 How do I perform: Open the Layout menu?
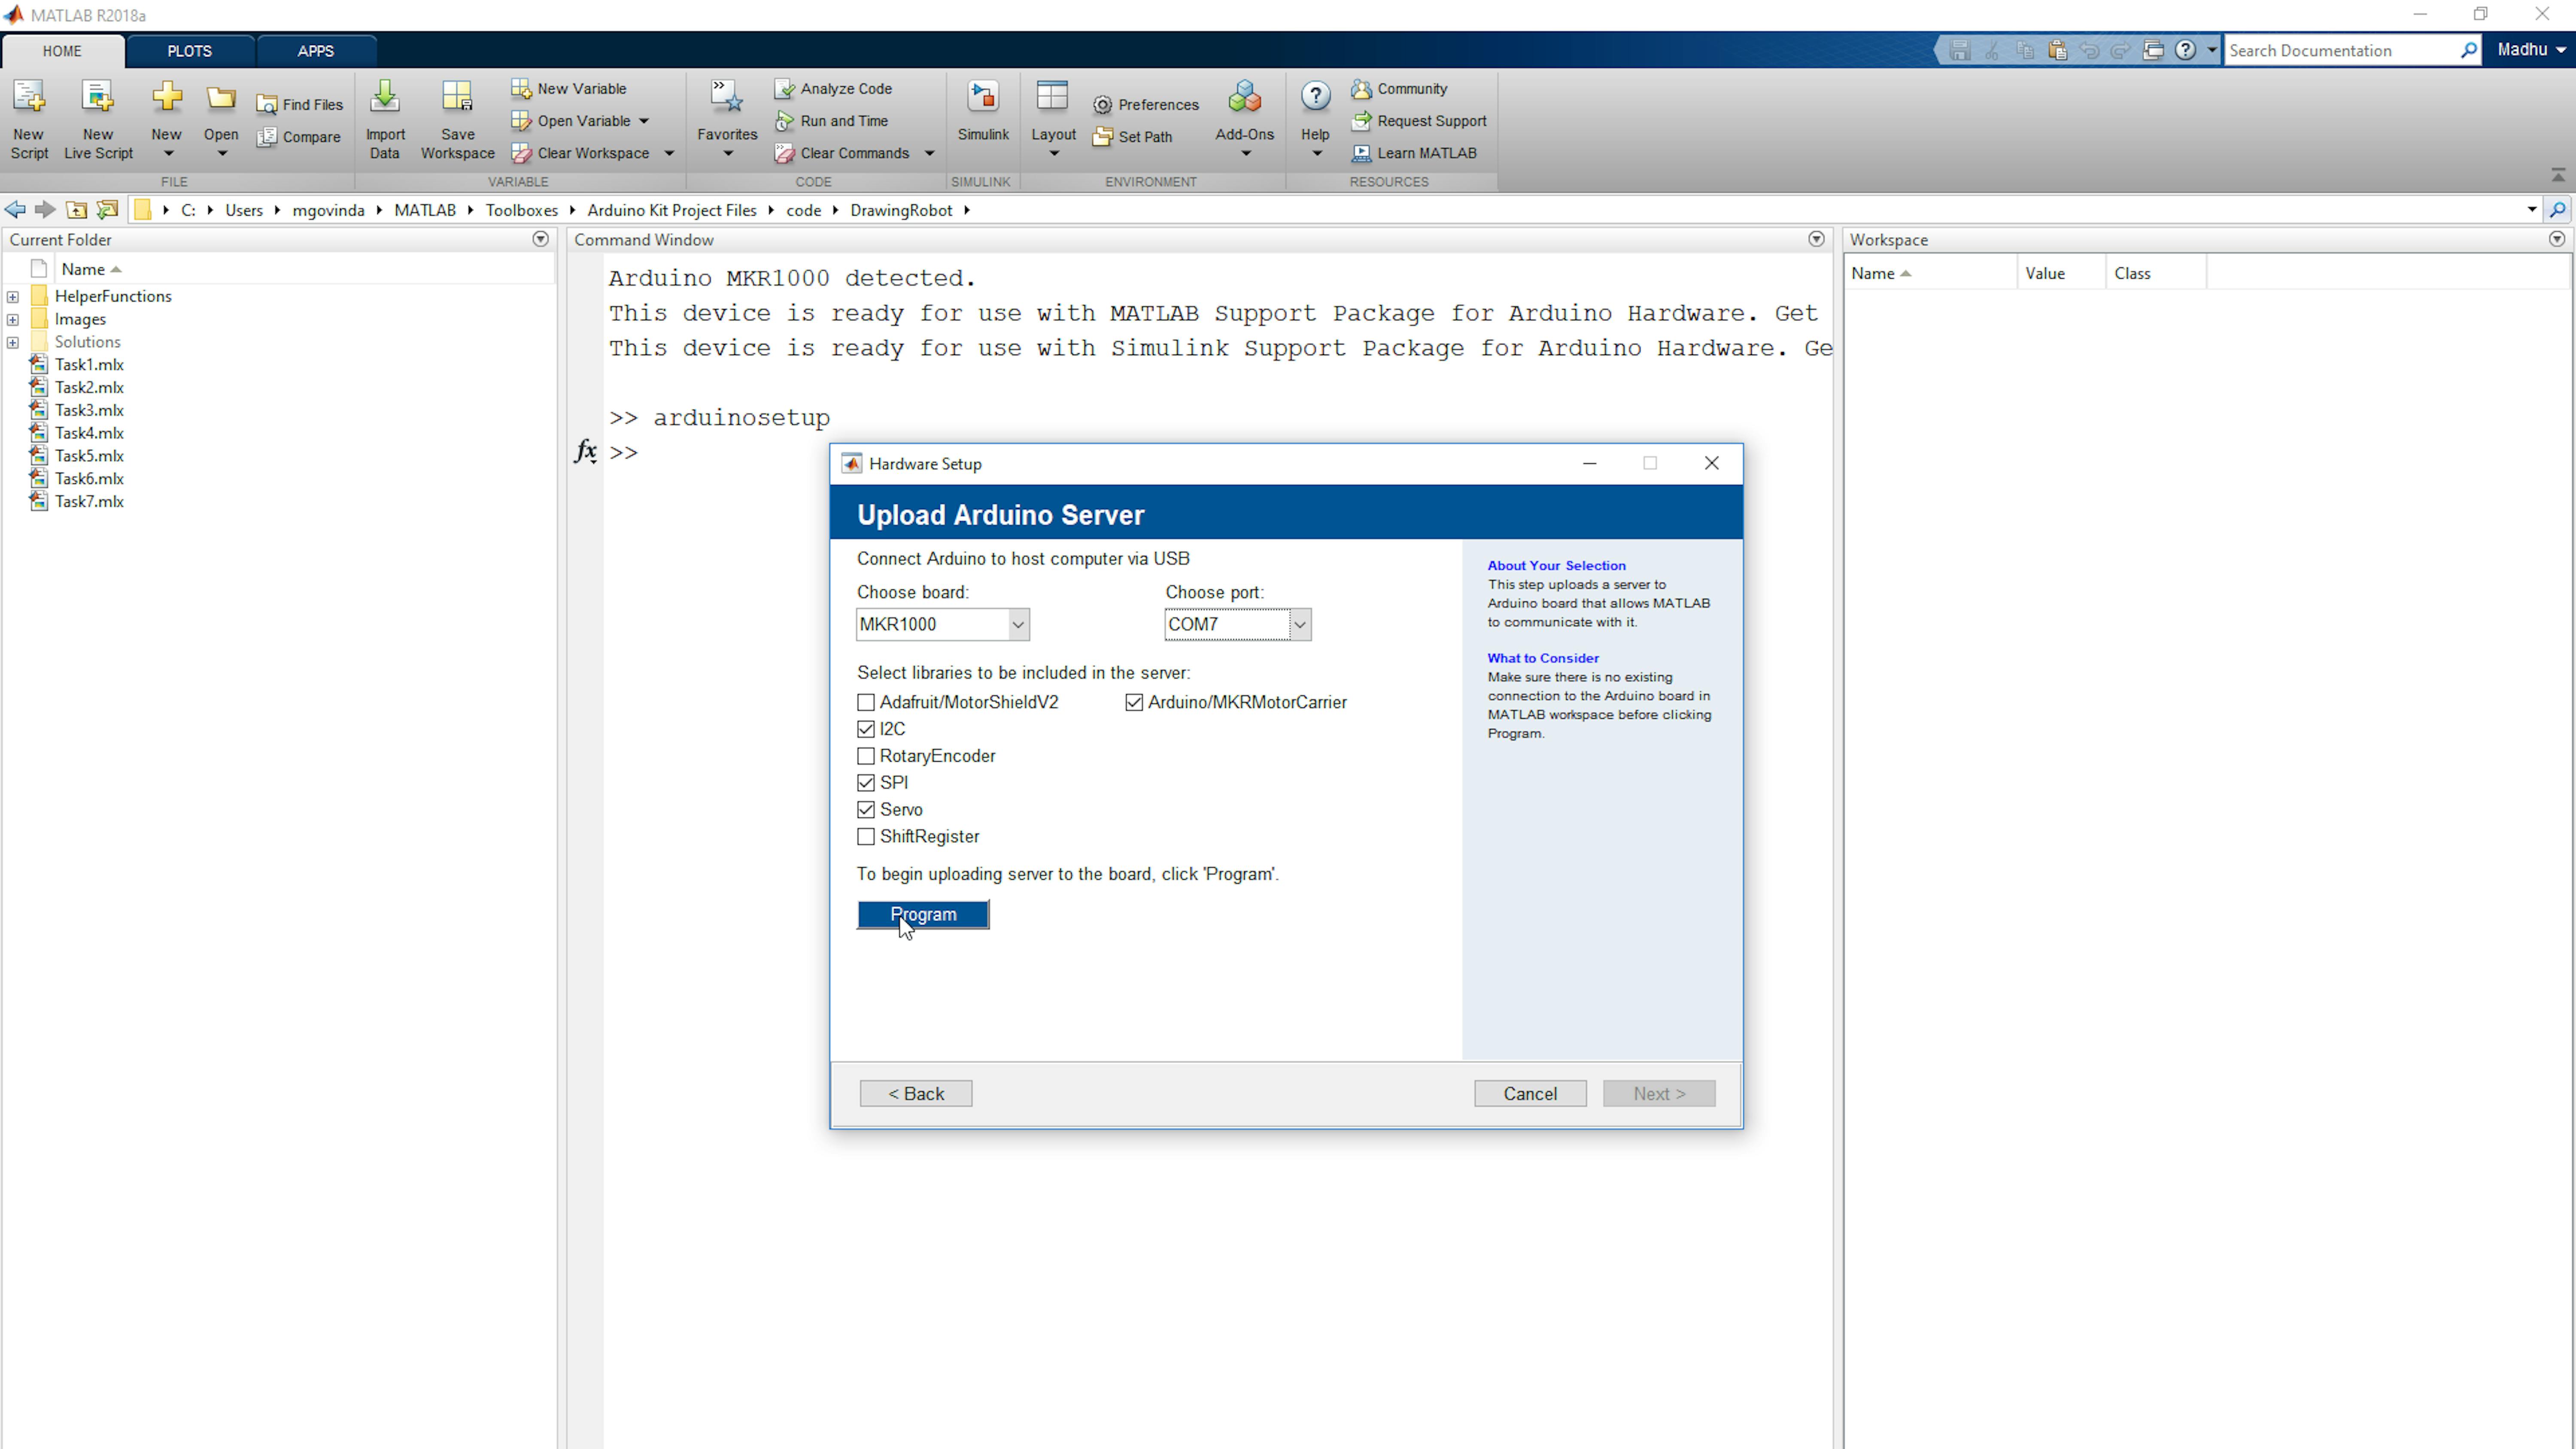point(1053,118)
